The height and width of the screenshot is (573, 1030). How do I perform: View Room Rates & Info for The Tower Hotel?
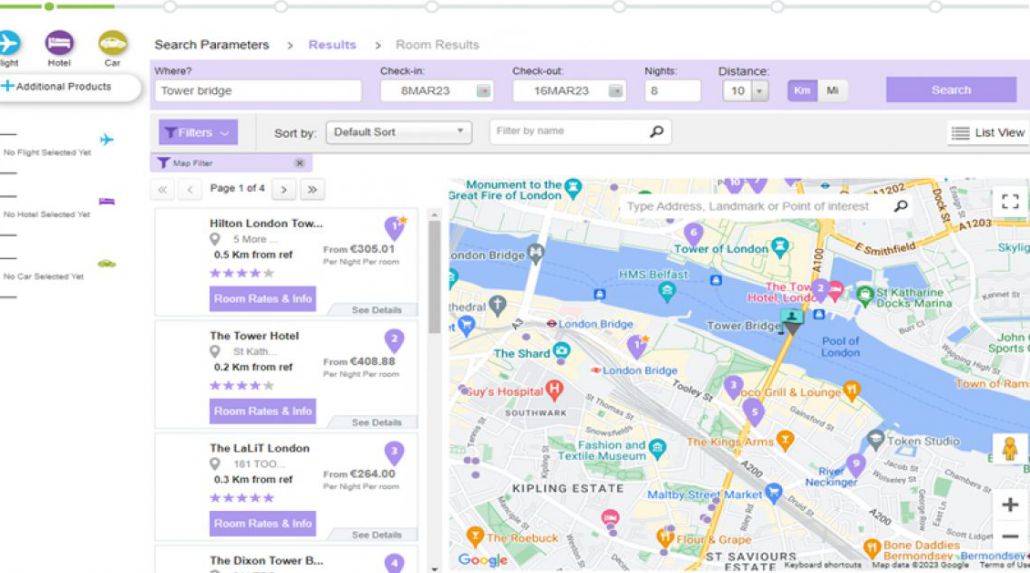(x=262, y=411)
